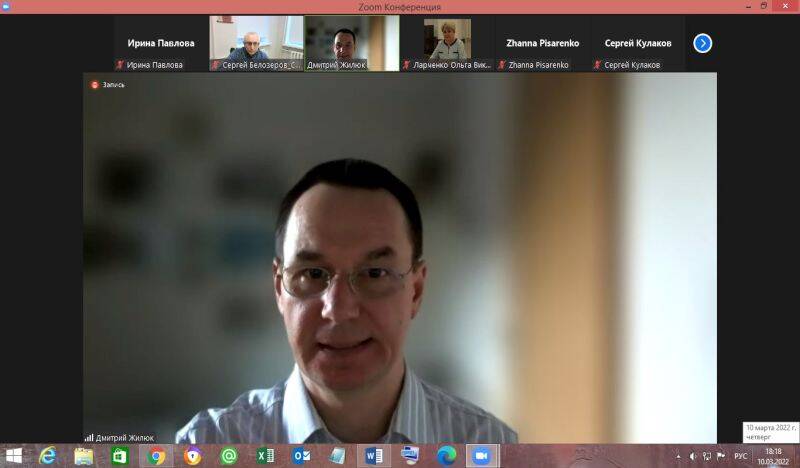This screenshot has width=800, height=468.
Task: Switch to Word in the taskbar
Action: (374, 456)
